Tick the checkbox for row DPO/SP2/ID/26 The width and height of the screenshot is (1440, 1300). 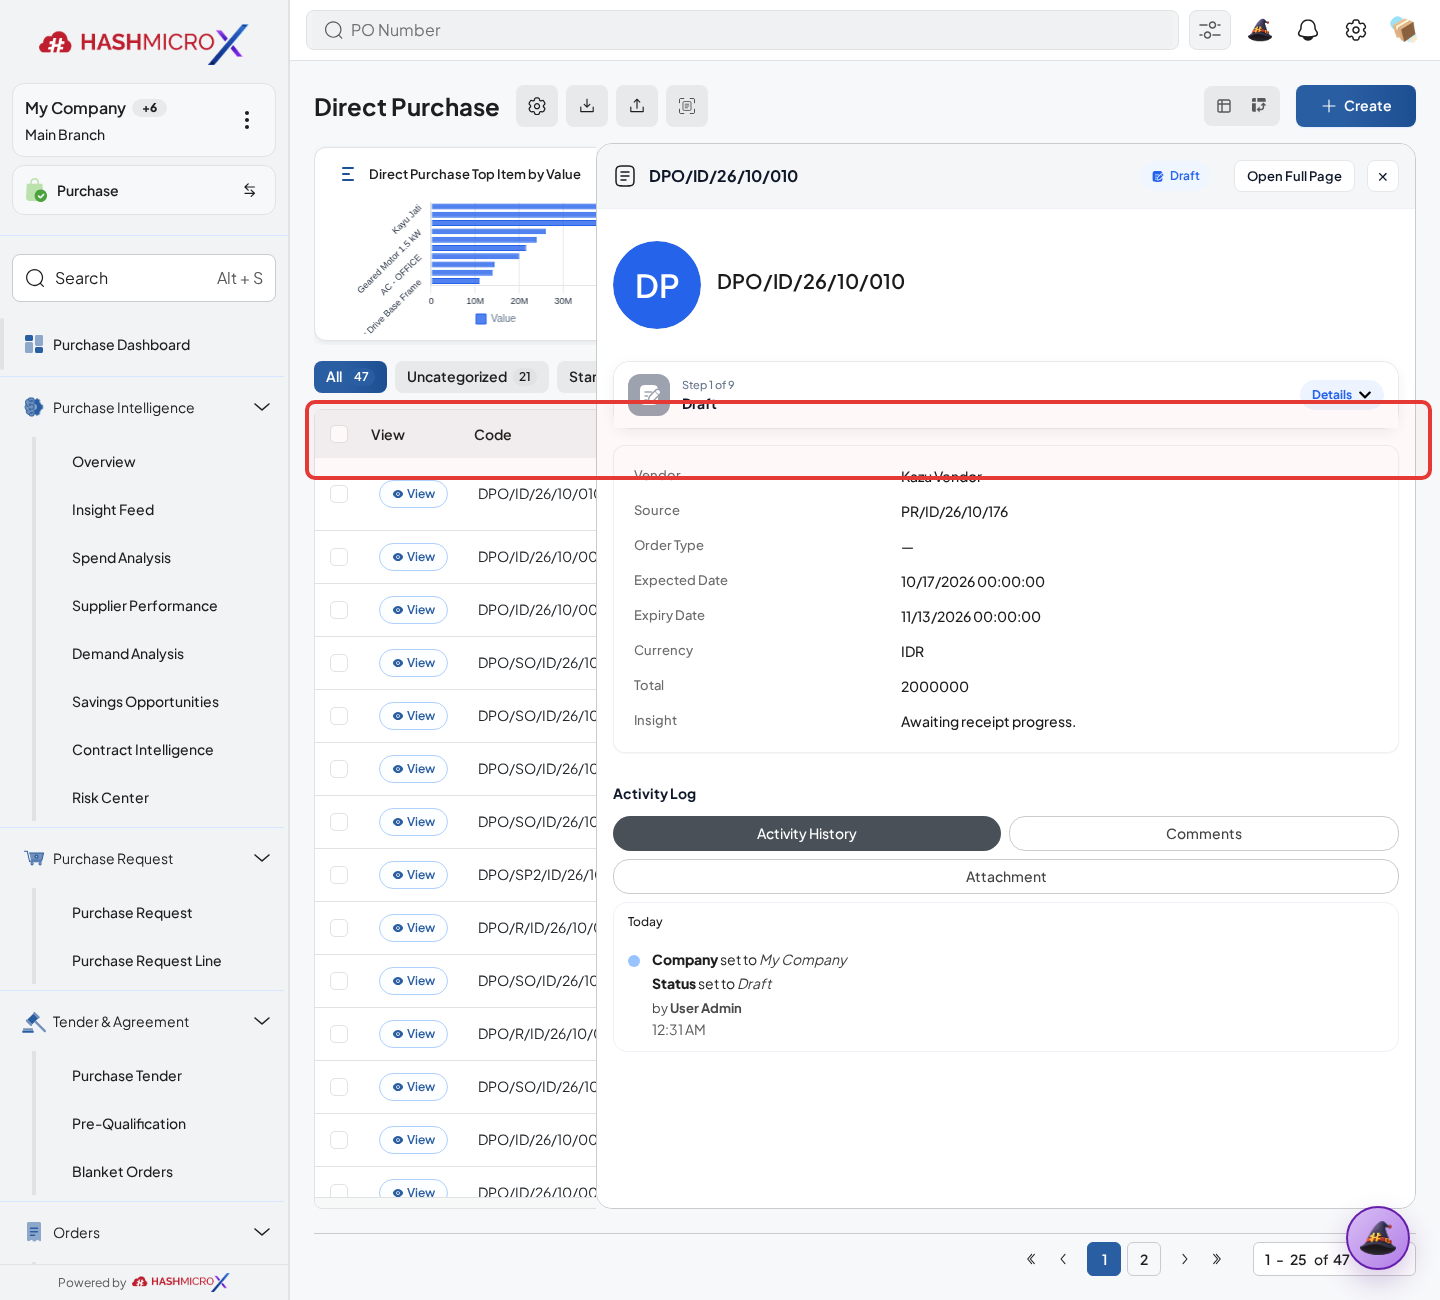coord(339,875)
